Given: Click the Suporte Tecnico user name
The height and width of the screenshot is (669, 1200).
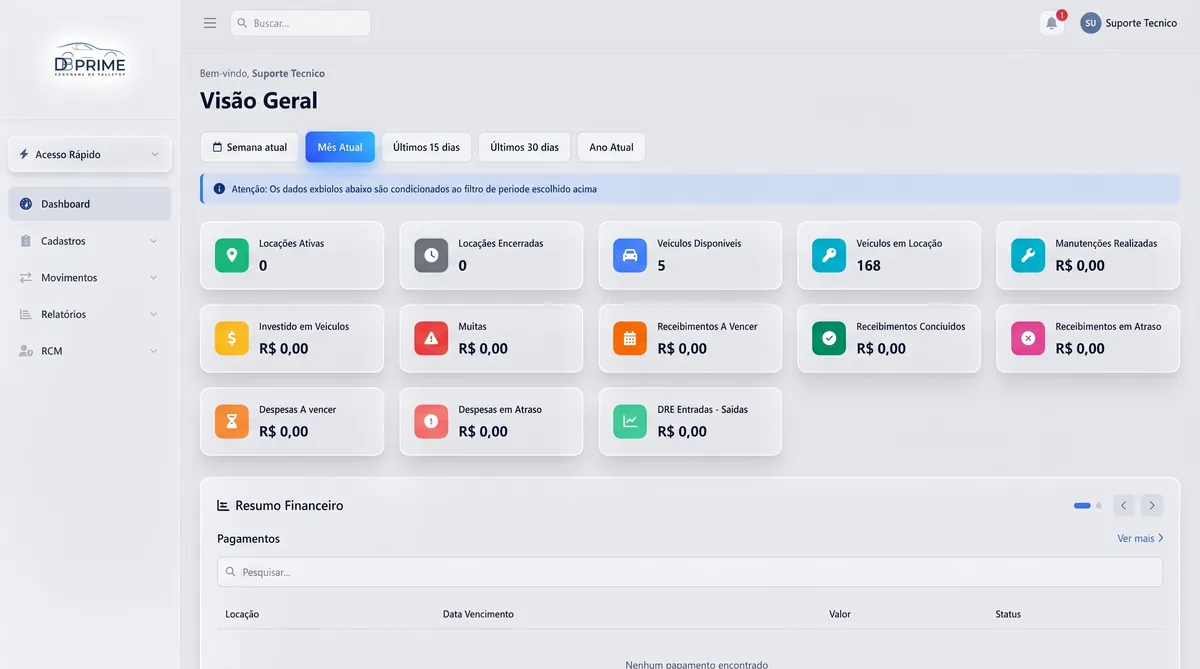Looking at the screenshot, I should pos(1141,23).
